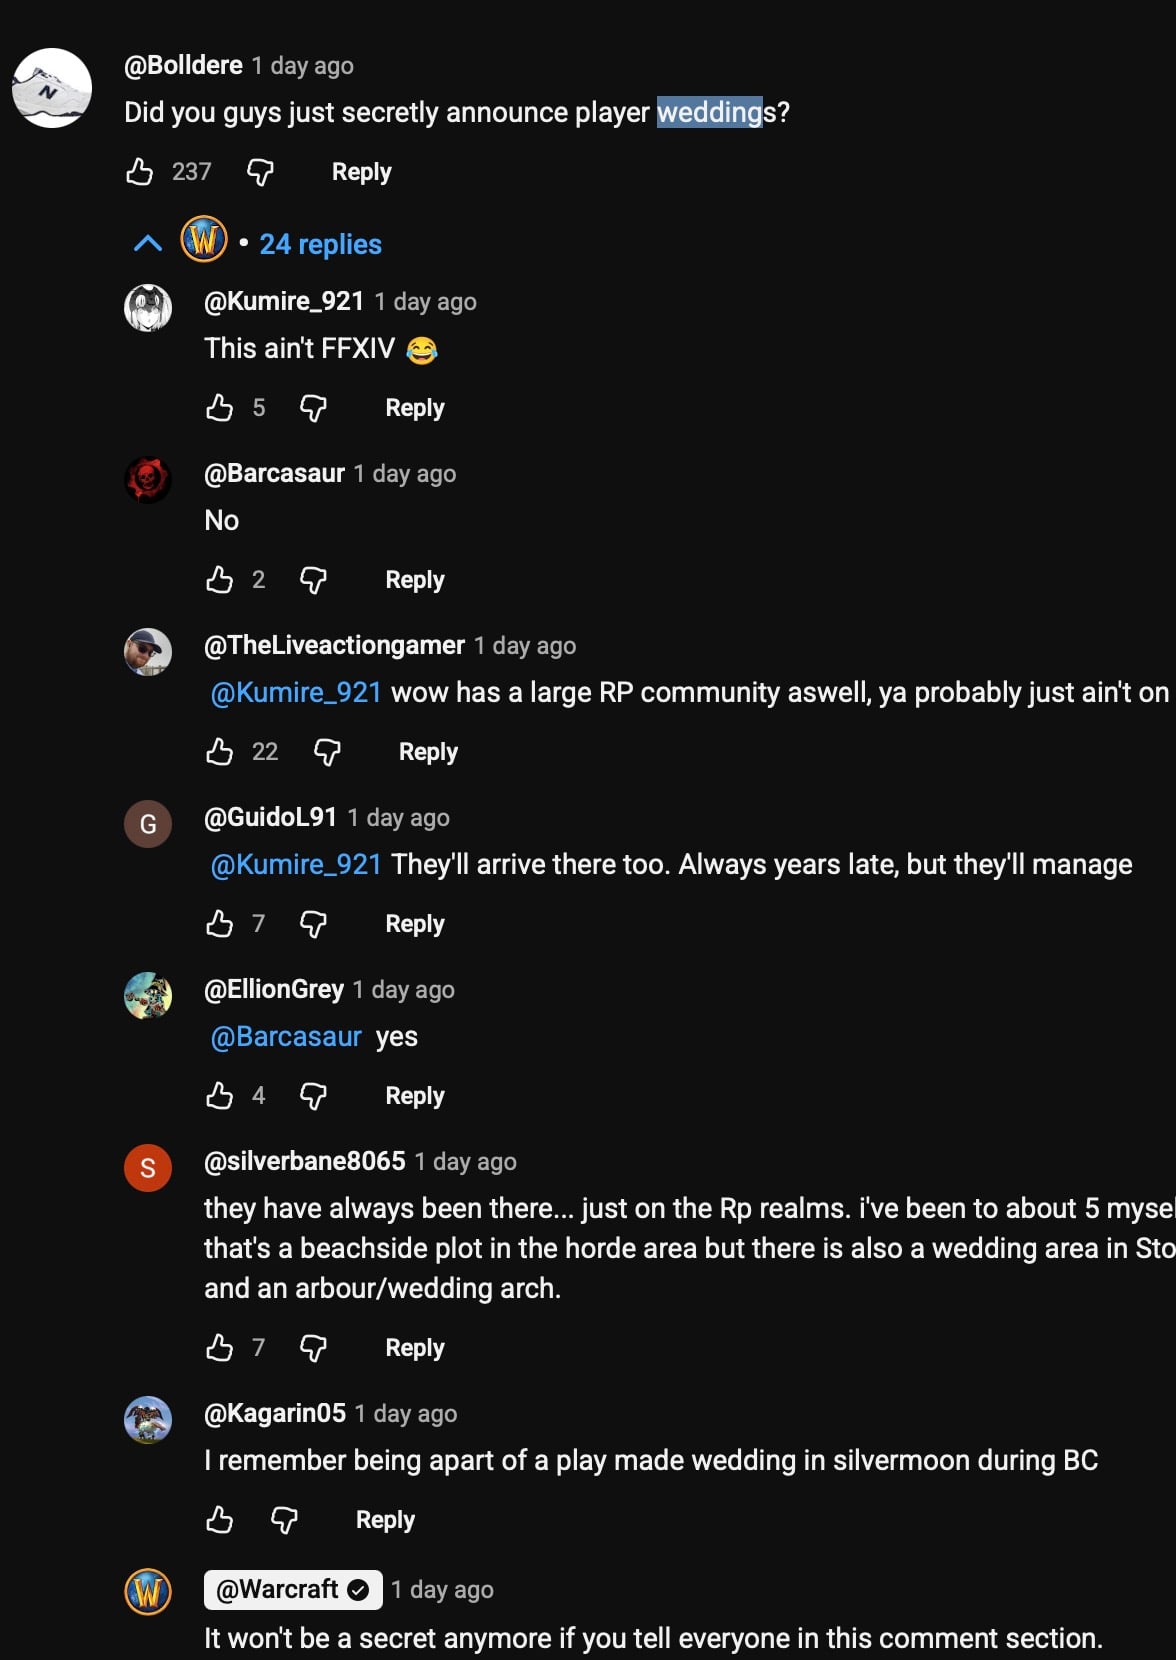Like Bolldere's comment about player weddings
This screenshot has width=1176, height=1660.
coord(140,172)
